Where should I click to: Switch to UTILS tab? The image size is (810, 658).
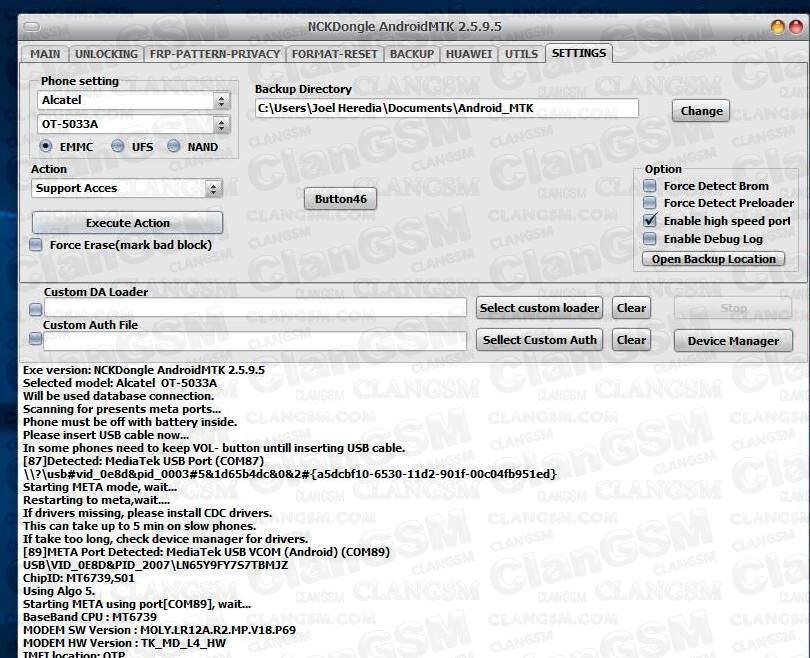click(x=521, y=54)
